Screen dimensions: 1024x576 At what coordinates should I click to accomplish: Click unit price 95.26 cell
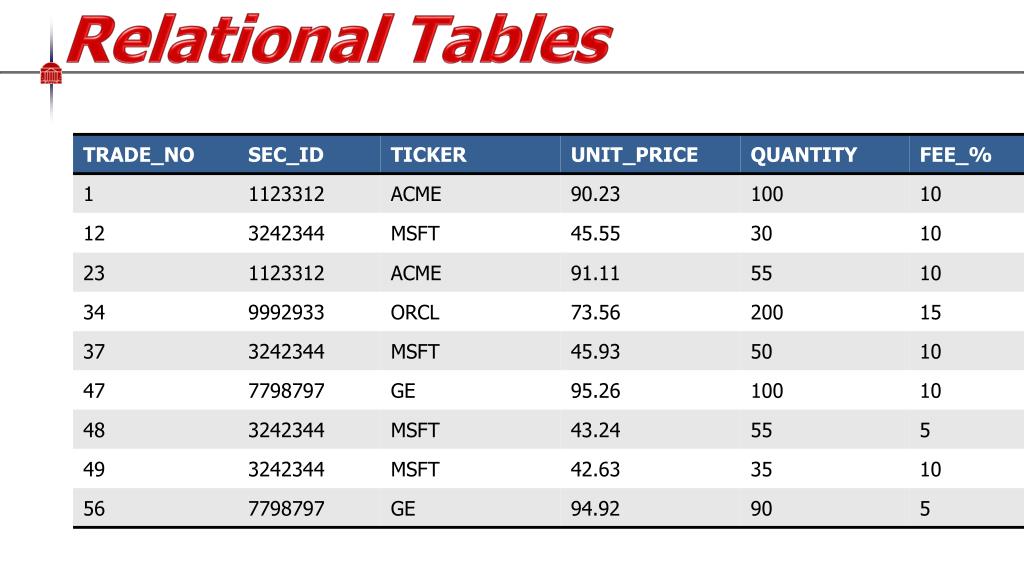point(595,391)
